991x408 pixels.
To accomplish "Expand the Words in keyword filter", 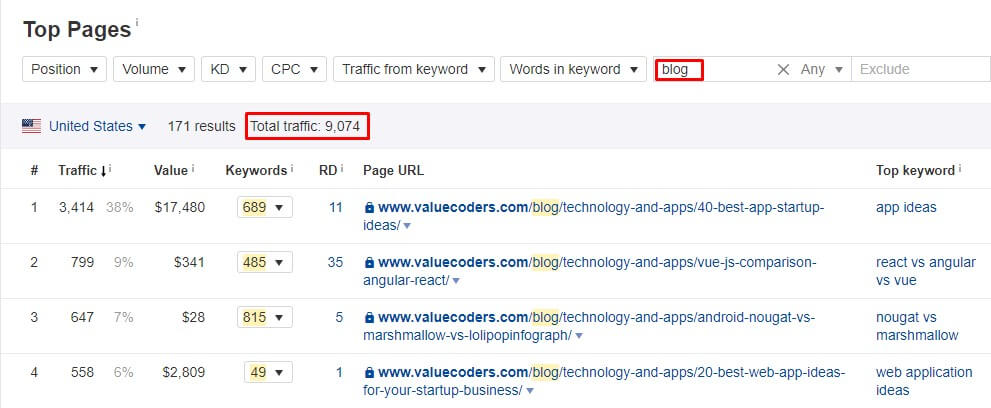I will click(x=573, y=69).
